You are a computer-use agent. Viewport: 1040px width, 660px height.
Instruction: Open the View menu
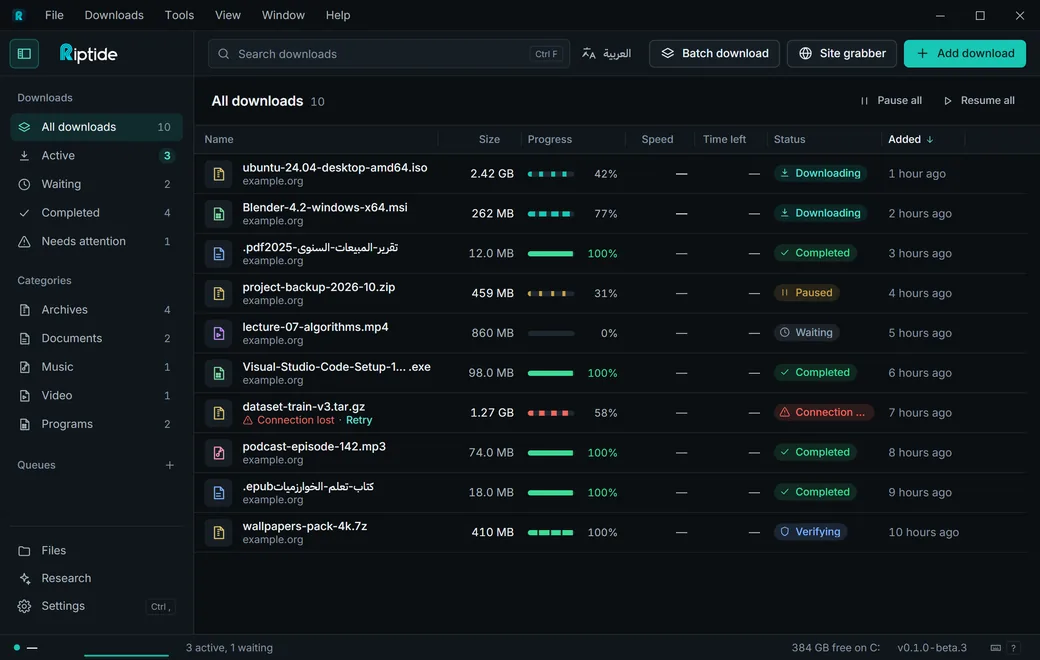pyautogui.click(x=228, y=15)
